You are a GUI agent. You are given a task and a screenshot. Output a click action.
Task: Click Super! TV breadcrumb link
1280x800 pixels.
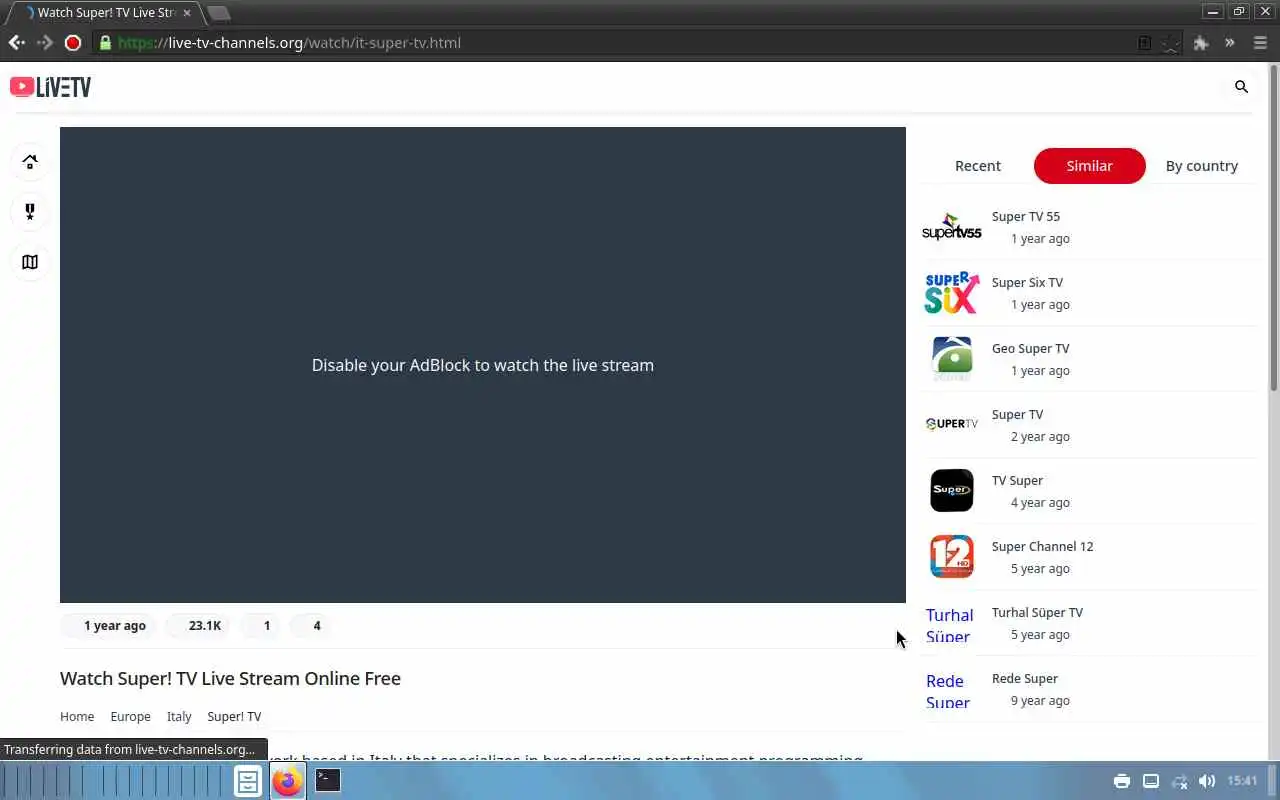(x=234, y=716)
